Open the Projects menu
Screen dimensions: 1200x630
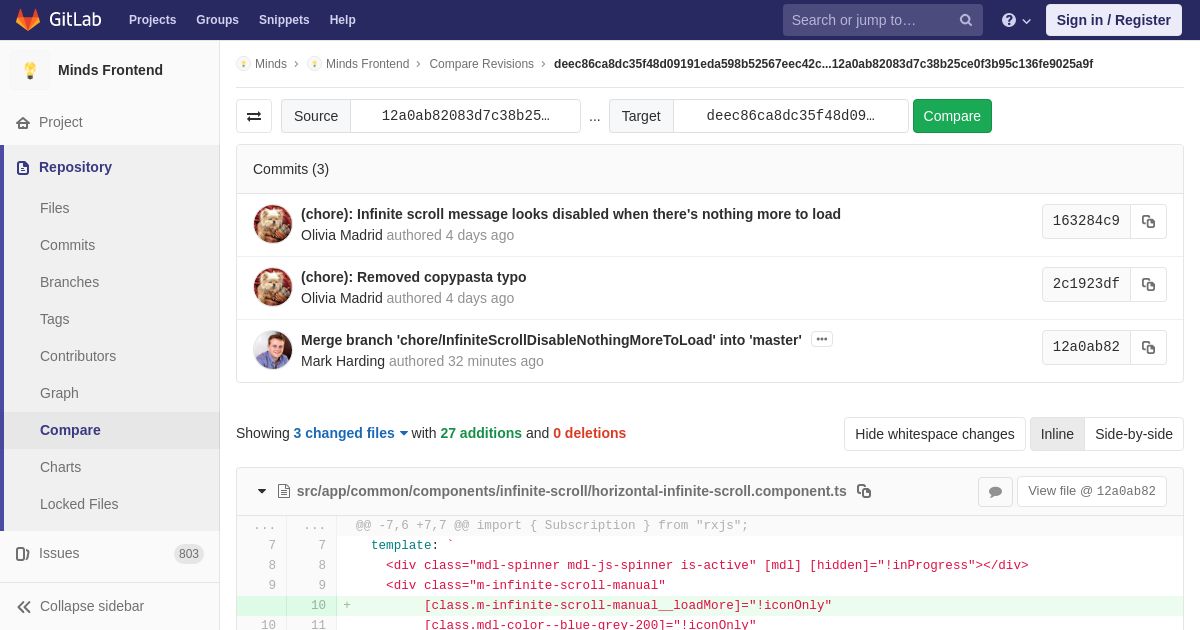click(152, 20)
